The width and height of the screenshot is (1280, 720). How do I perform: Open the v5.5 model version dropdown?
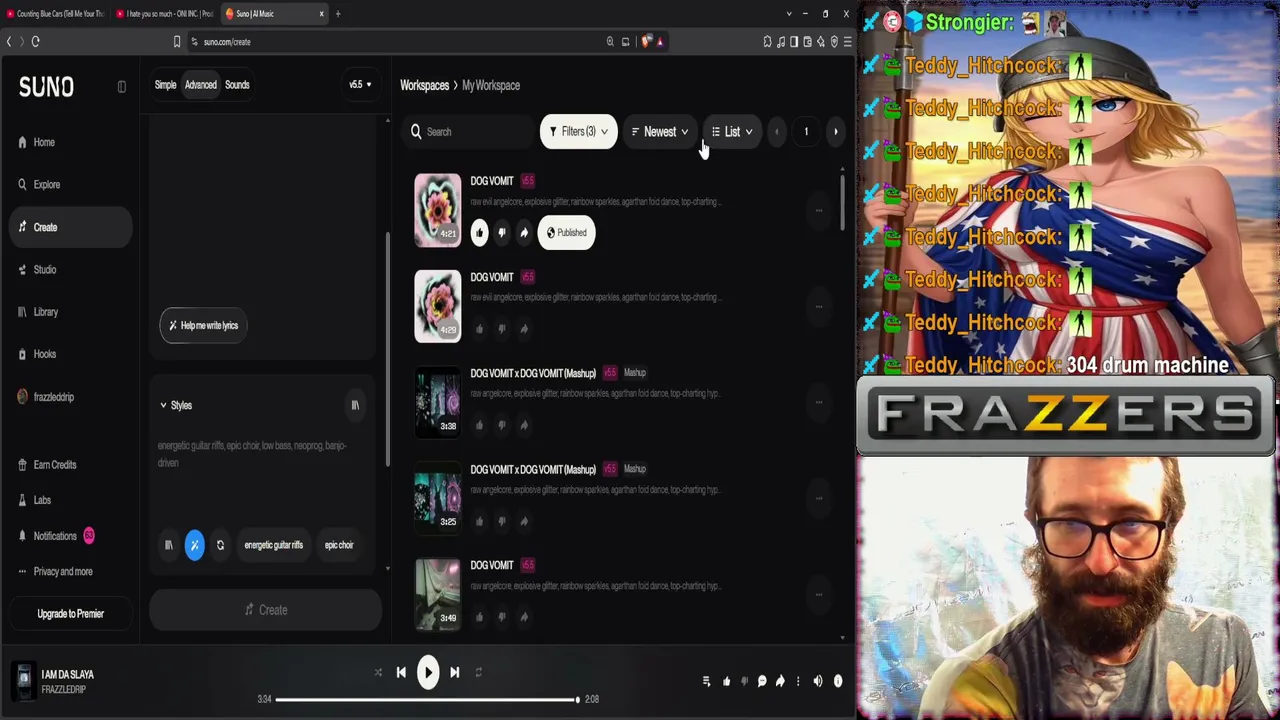(x=360, y=85)
